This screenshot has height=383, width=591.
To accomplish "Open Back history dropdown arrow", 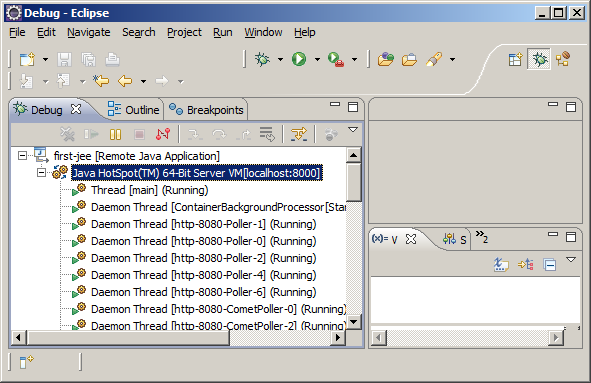I will (x=143, y=81).
